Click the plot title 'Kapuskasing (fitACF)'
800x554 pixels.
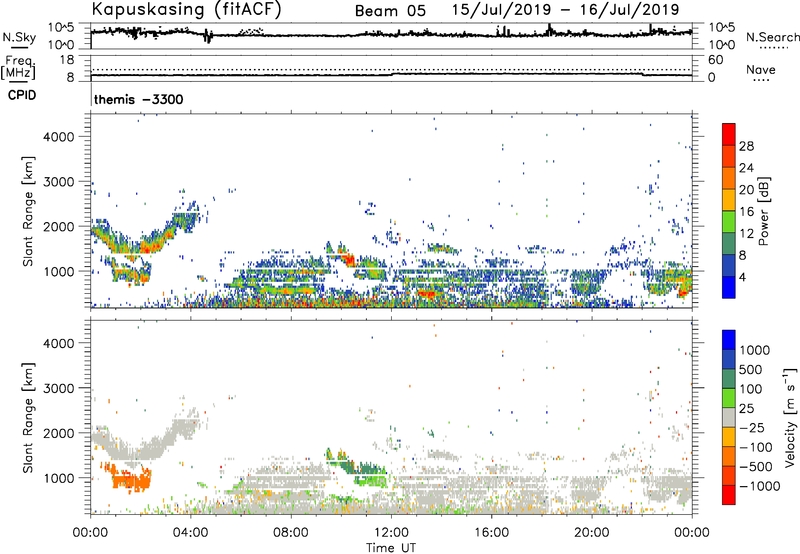coord(186,10)
